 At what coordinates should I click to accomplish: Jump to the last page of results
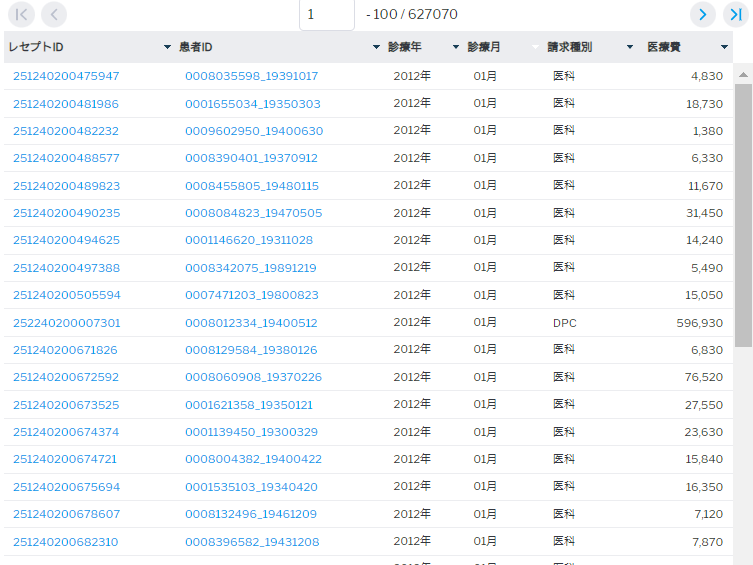coord(735,14)
